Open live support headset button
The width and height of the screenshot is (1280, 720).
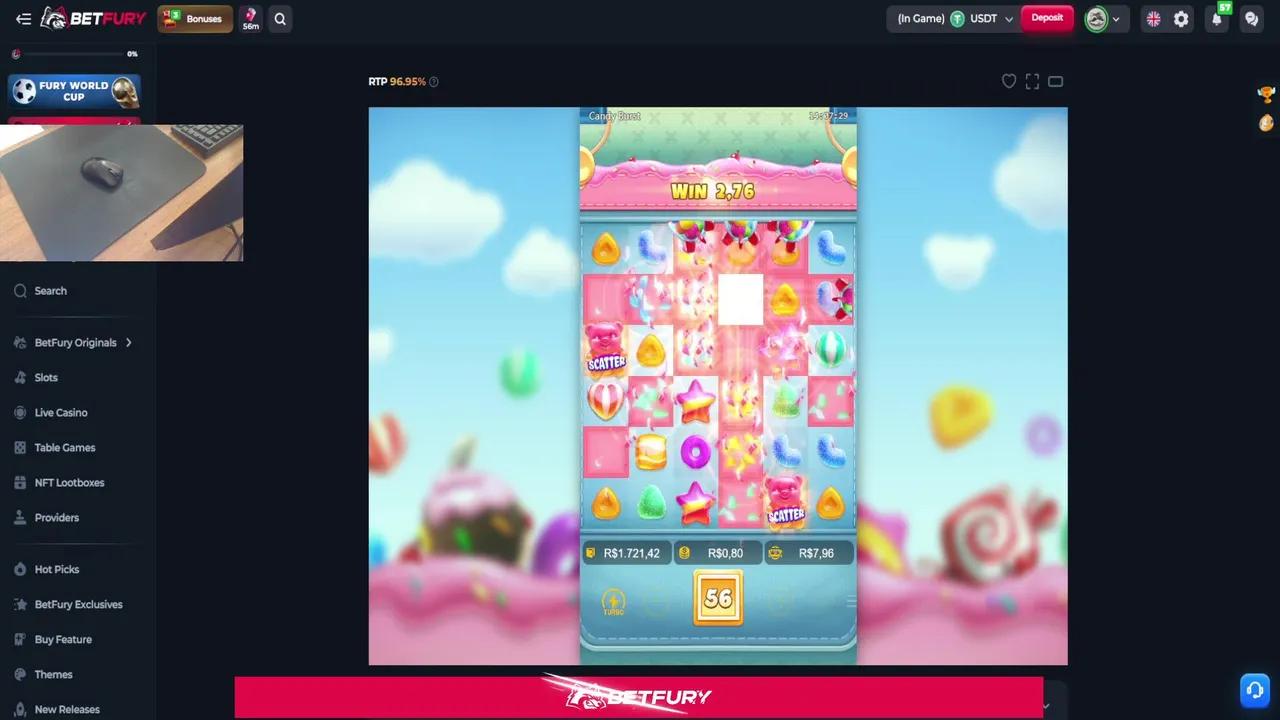(x=1254, y=689)
